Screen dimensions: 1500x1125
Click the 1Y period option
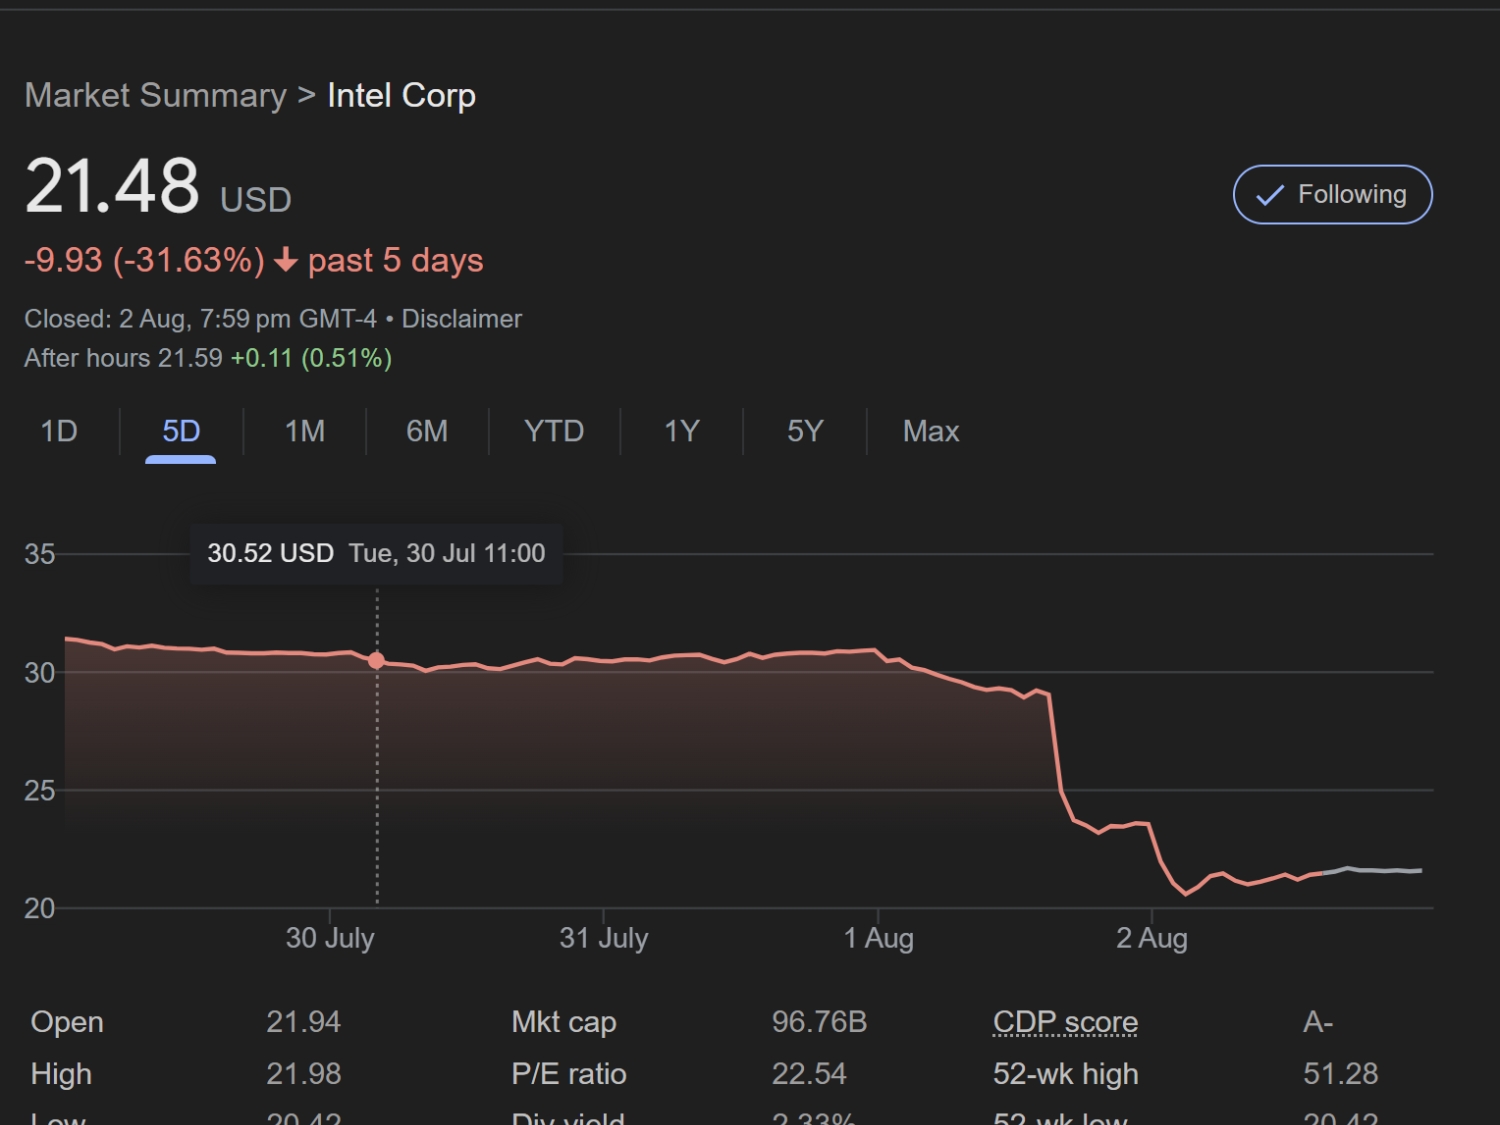tap(680, 431)
